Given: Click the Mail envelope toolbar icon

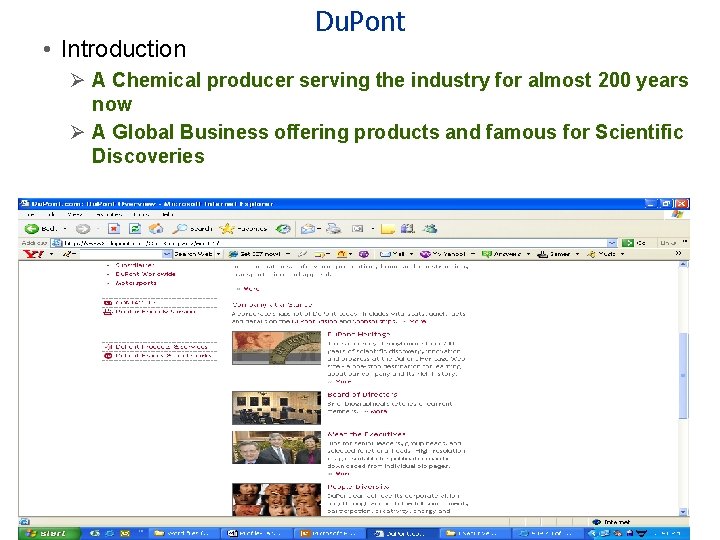Looking at the screenshot, I should 307,229.
